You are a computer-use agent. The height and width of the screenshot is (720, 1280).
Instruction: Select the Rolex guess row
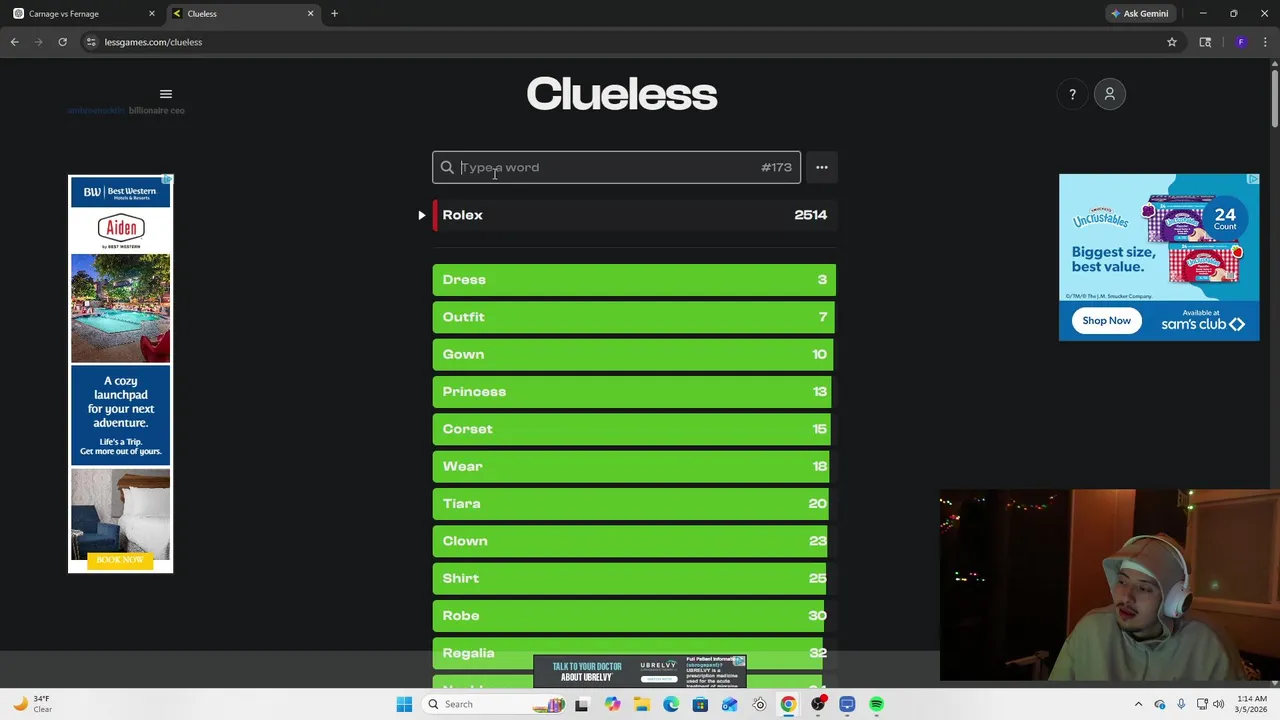pyautogui.click(x=634, y=215)
